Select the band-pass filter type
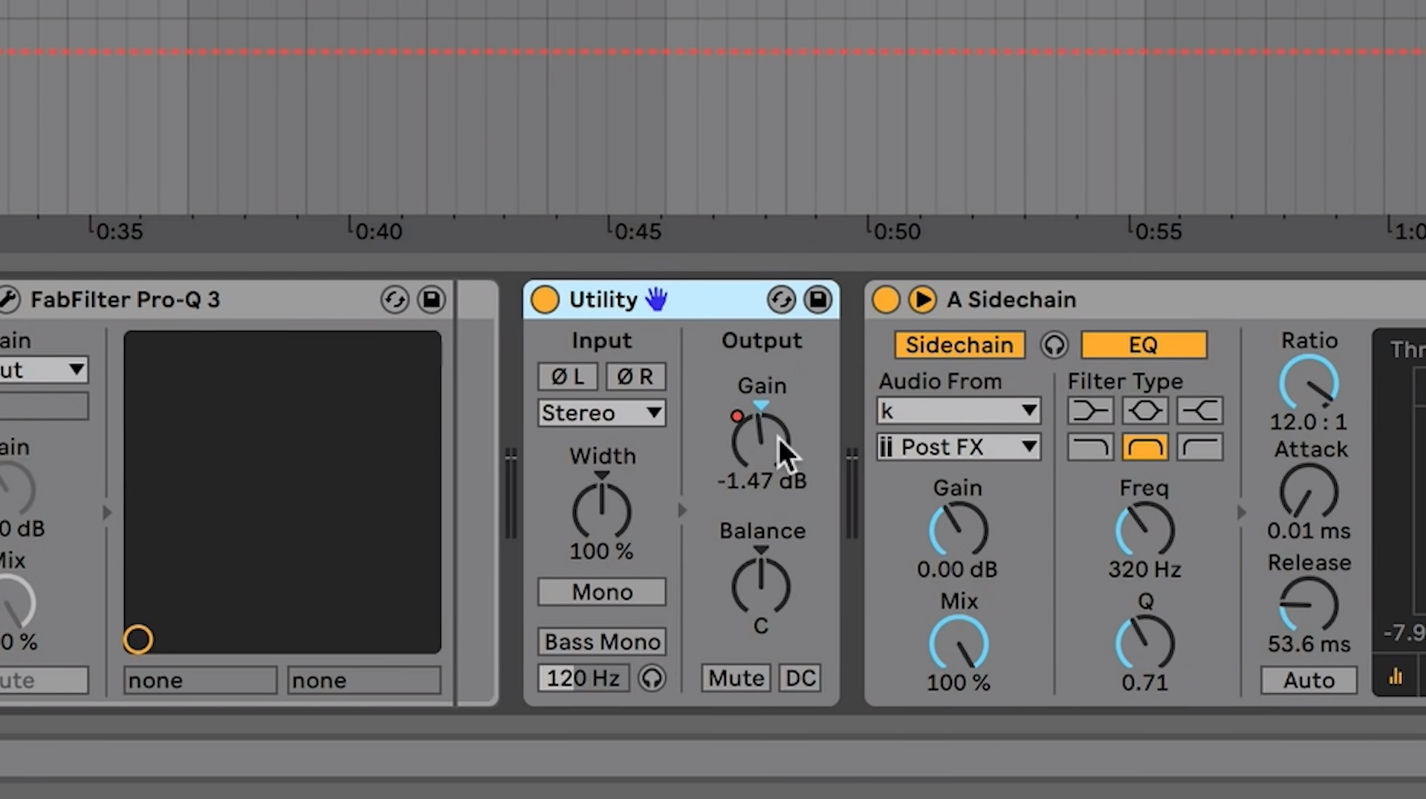This screenshot has width=1426, height=799. click(x=1144, y=446)
